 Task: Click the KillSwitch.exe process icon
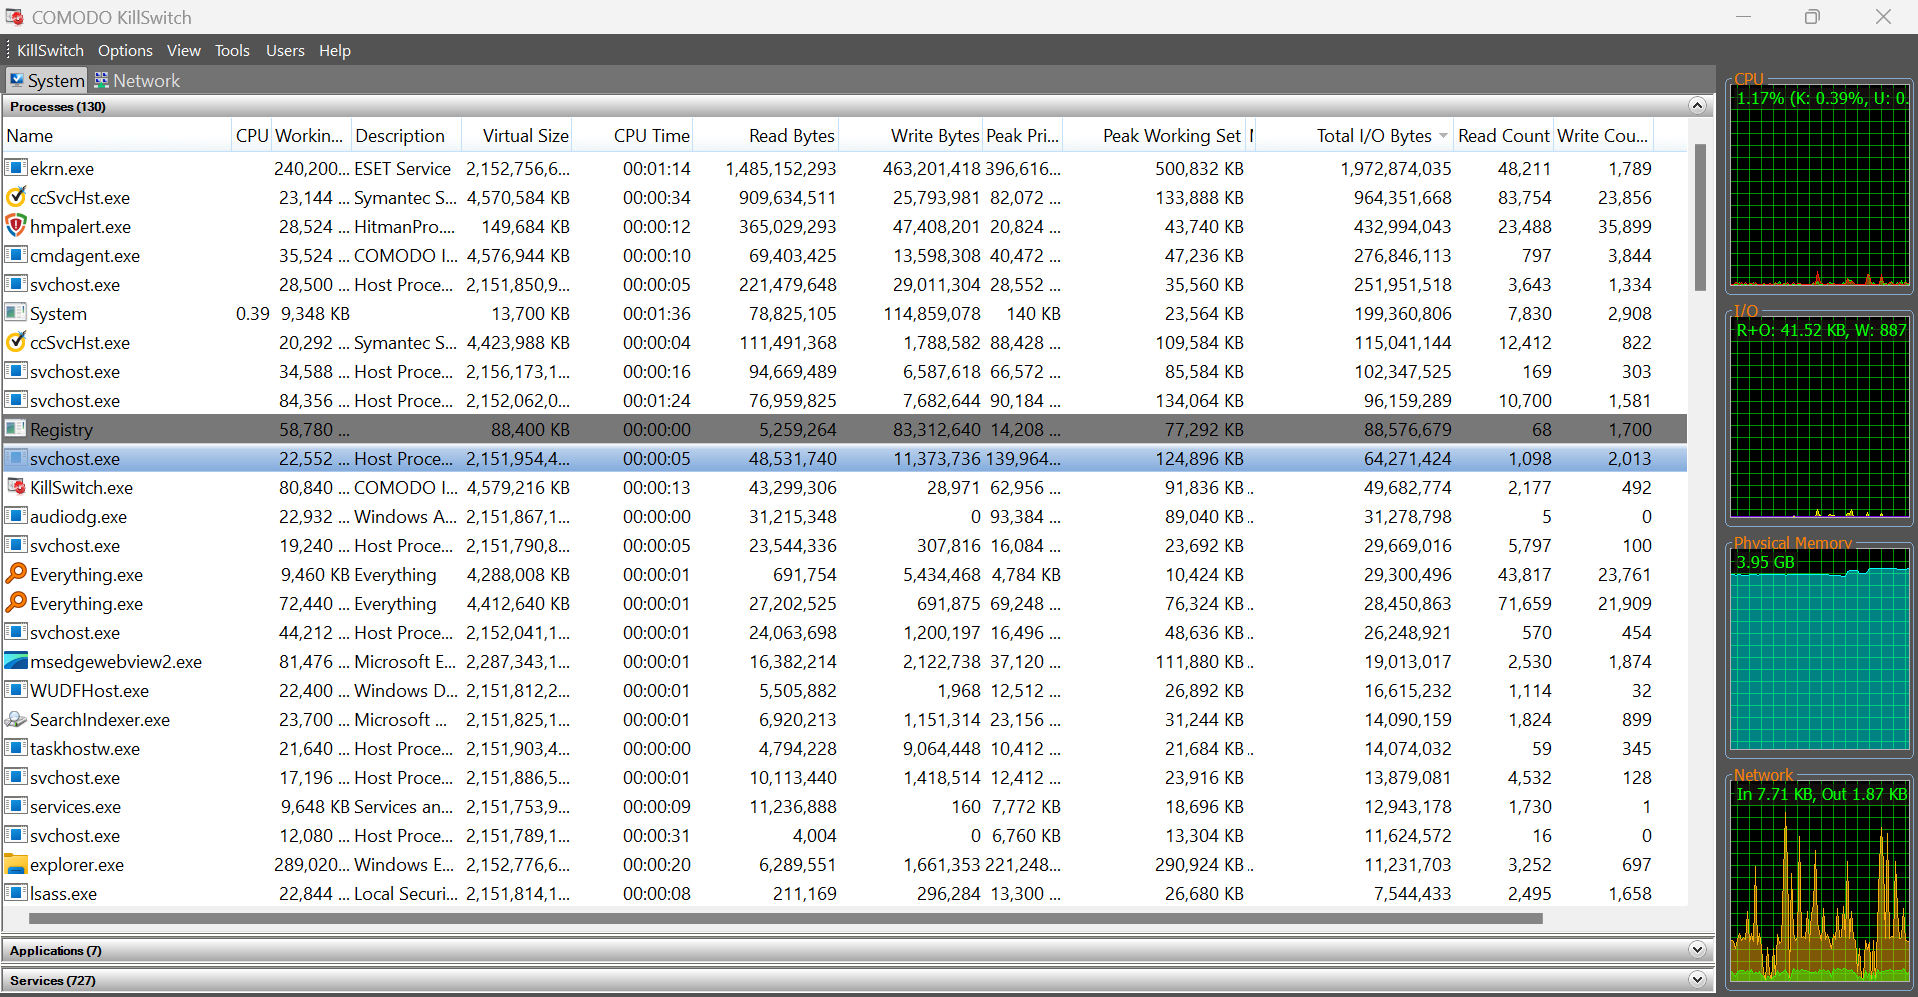tap(15, 487)
